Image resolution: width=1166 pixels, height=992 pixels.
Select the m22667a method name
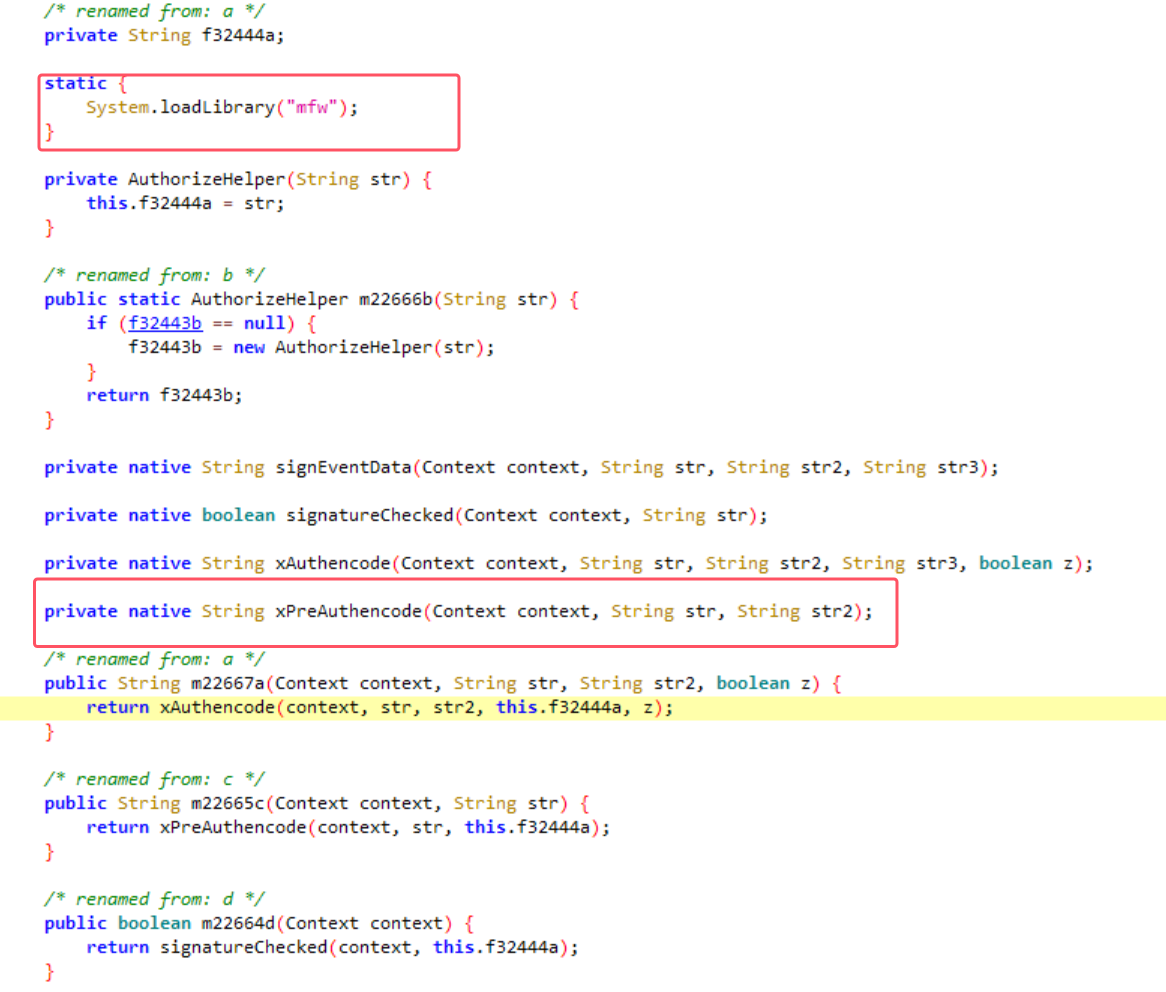pos(228,683)
